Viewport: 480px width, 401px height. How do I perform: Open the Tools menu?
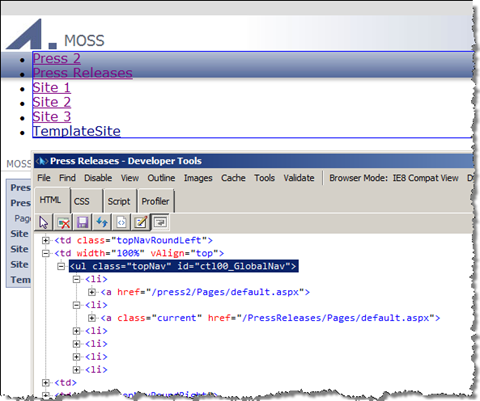tap(264, 178)
